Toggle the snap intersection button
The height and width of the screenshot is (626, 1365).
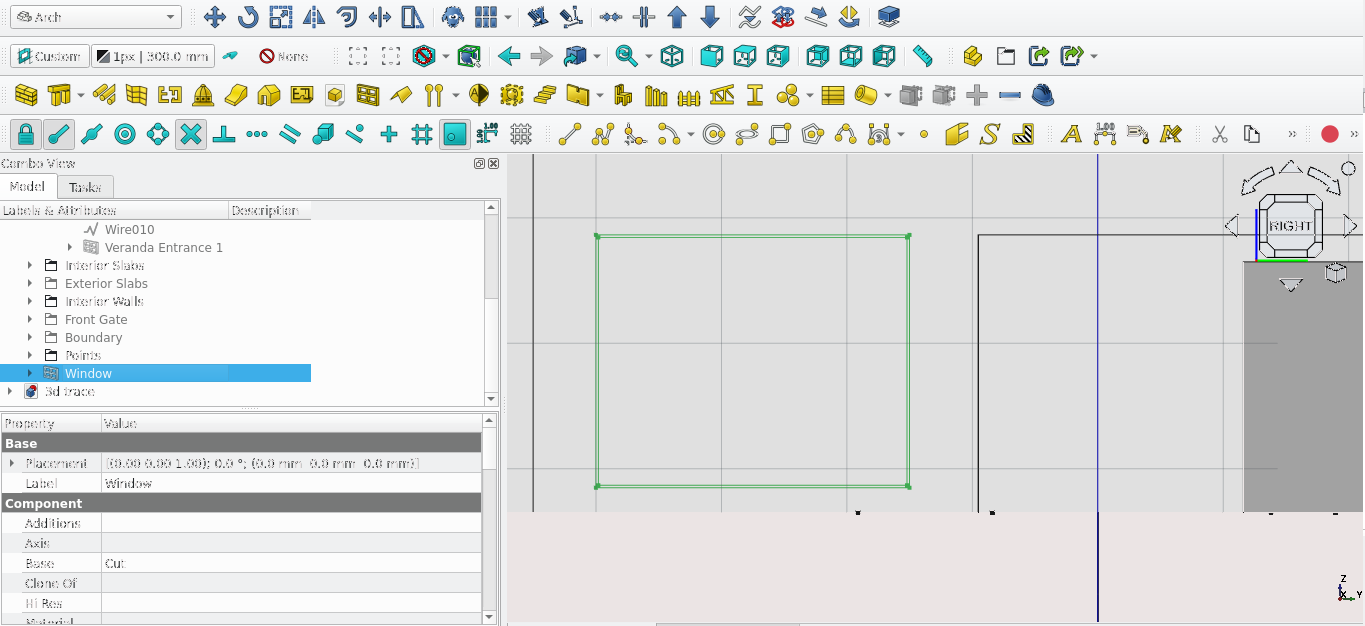tap(191, 134)
